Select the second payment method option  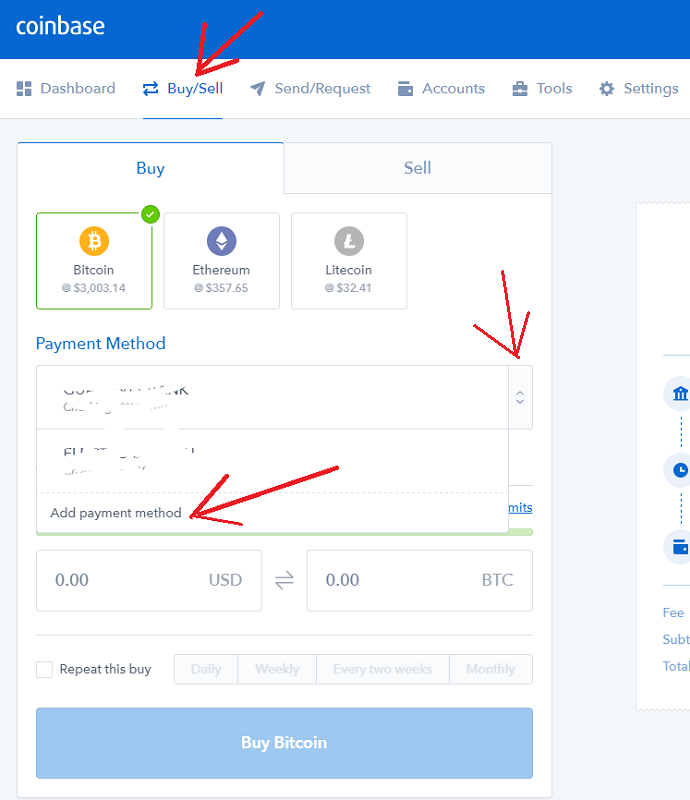[273, 461]
